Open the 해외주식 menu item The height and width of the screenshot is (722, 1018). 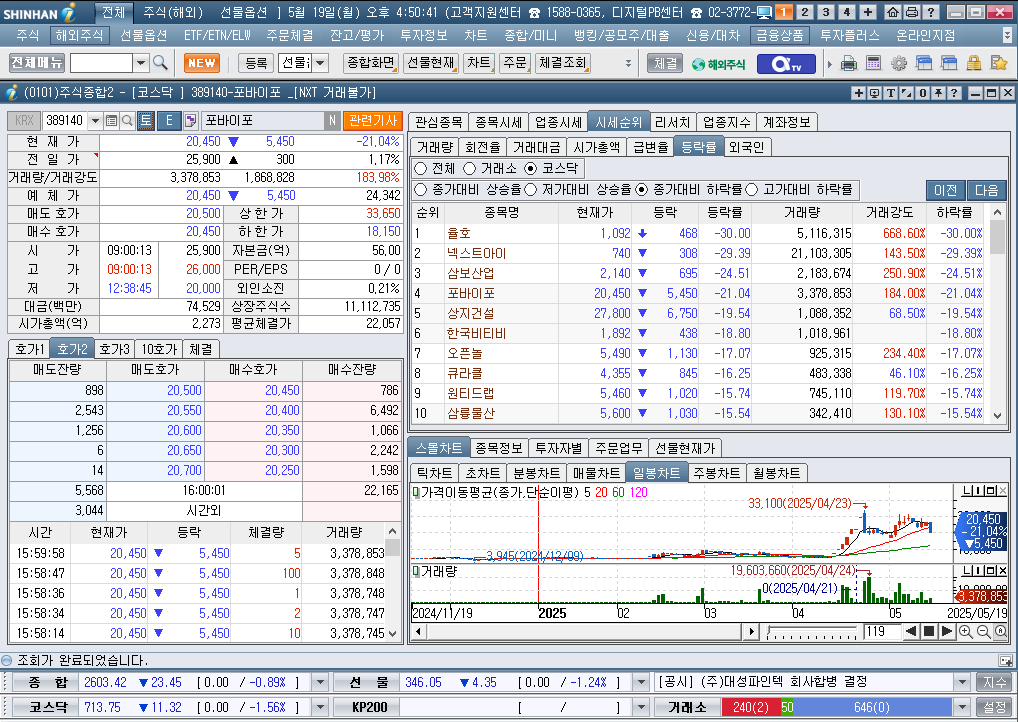tap(79, 35)
